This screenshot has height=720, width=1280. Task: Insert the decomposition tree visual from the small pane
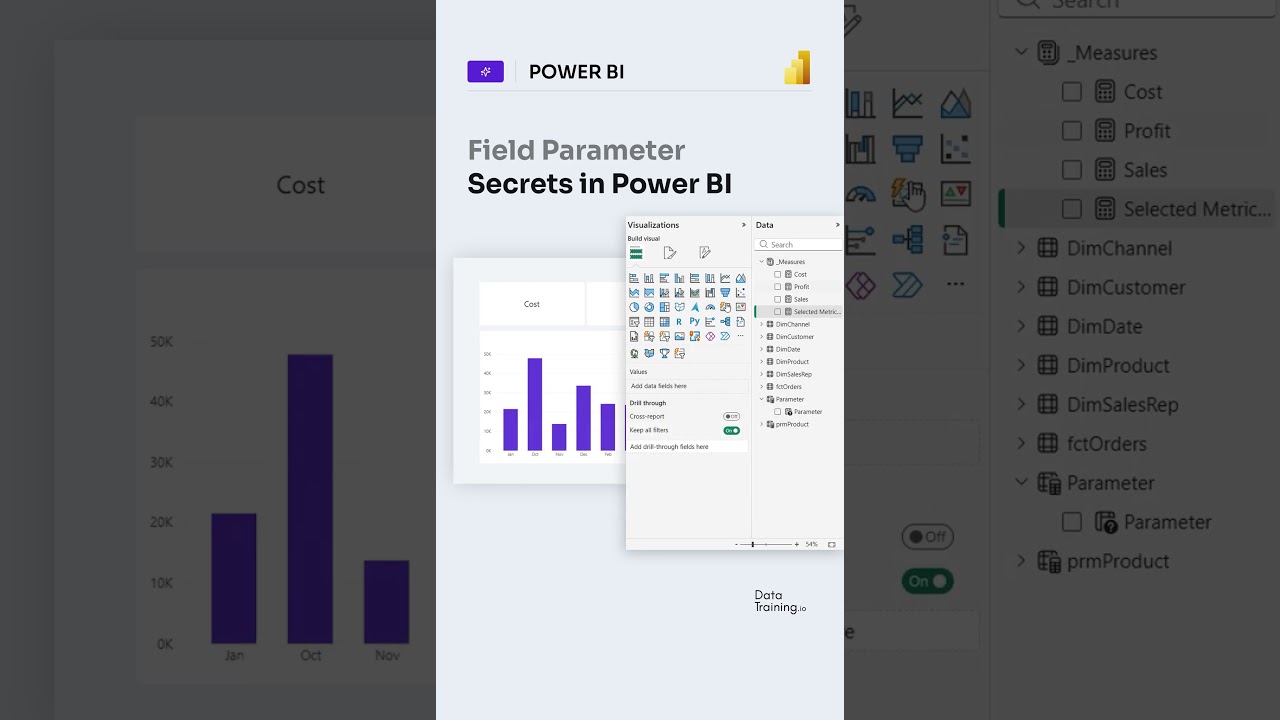[725, 322]
